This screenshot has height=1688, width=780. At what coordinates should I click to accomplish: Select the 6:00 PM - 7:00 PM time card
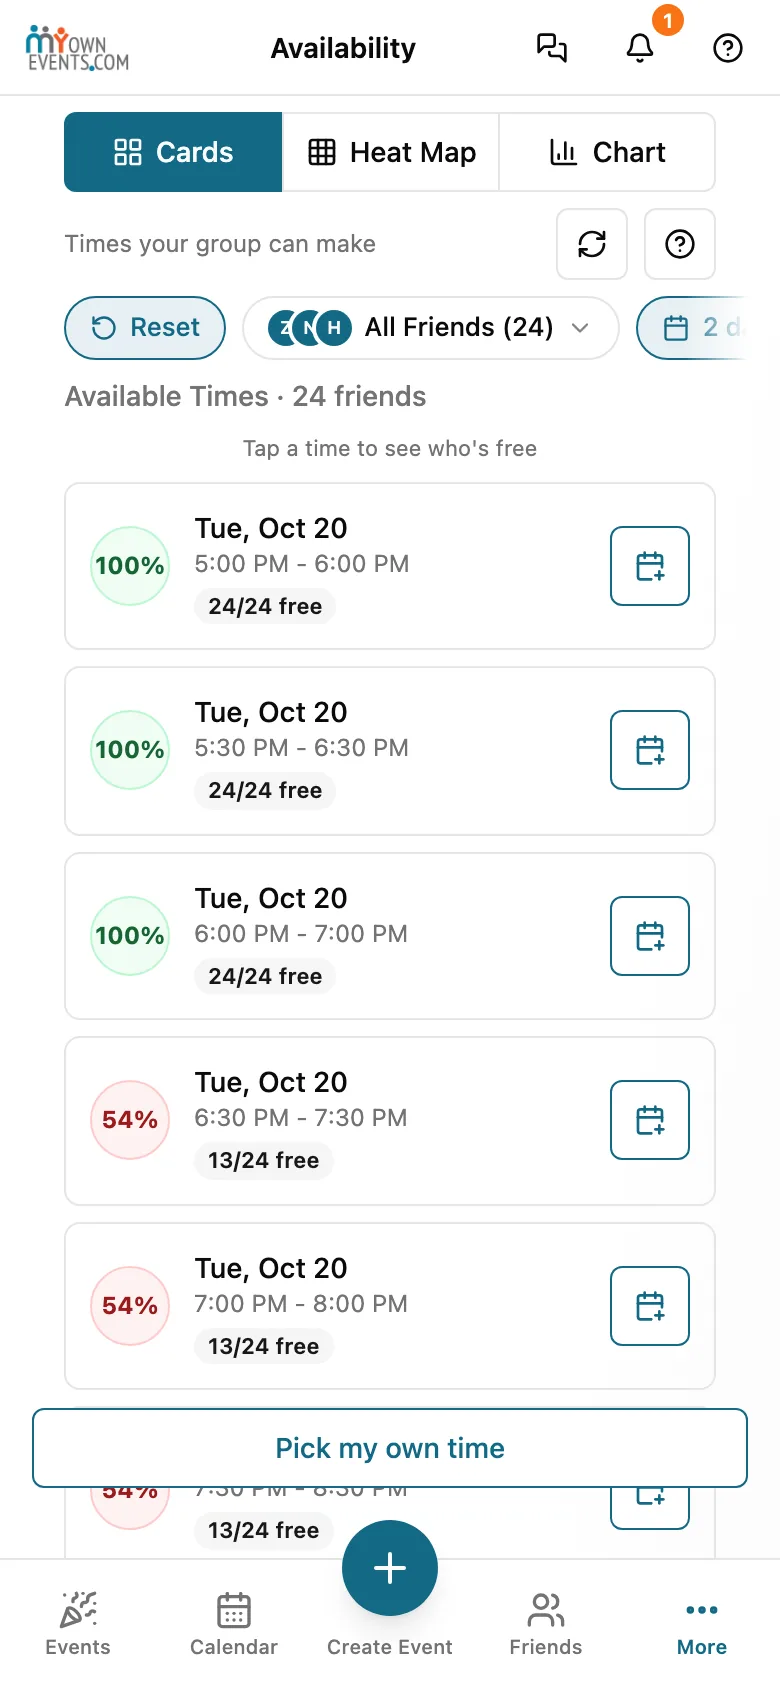[390, 936]
